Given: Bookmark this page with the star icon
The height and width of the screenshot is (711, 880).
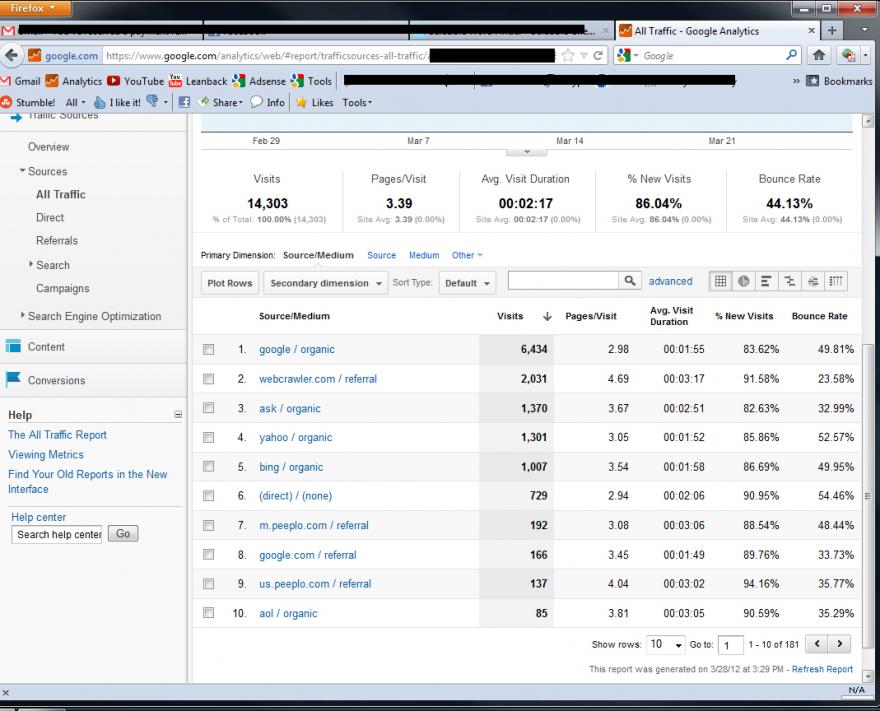Looking at the screenshot, I should click(x=568, y=55).
